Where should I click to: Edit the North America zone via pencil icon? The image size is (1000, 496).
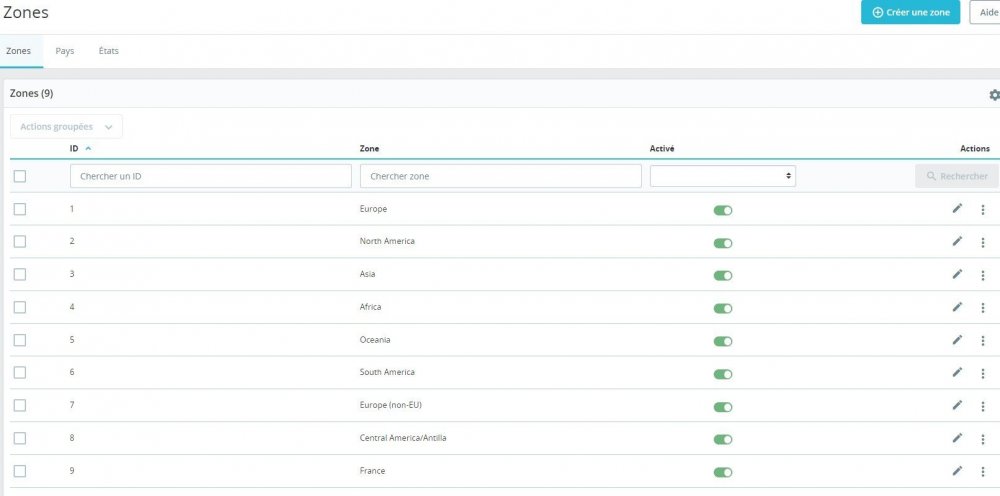click(957, 241)
